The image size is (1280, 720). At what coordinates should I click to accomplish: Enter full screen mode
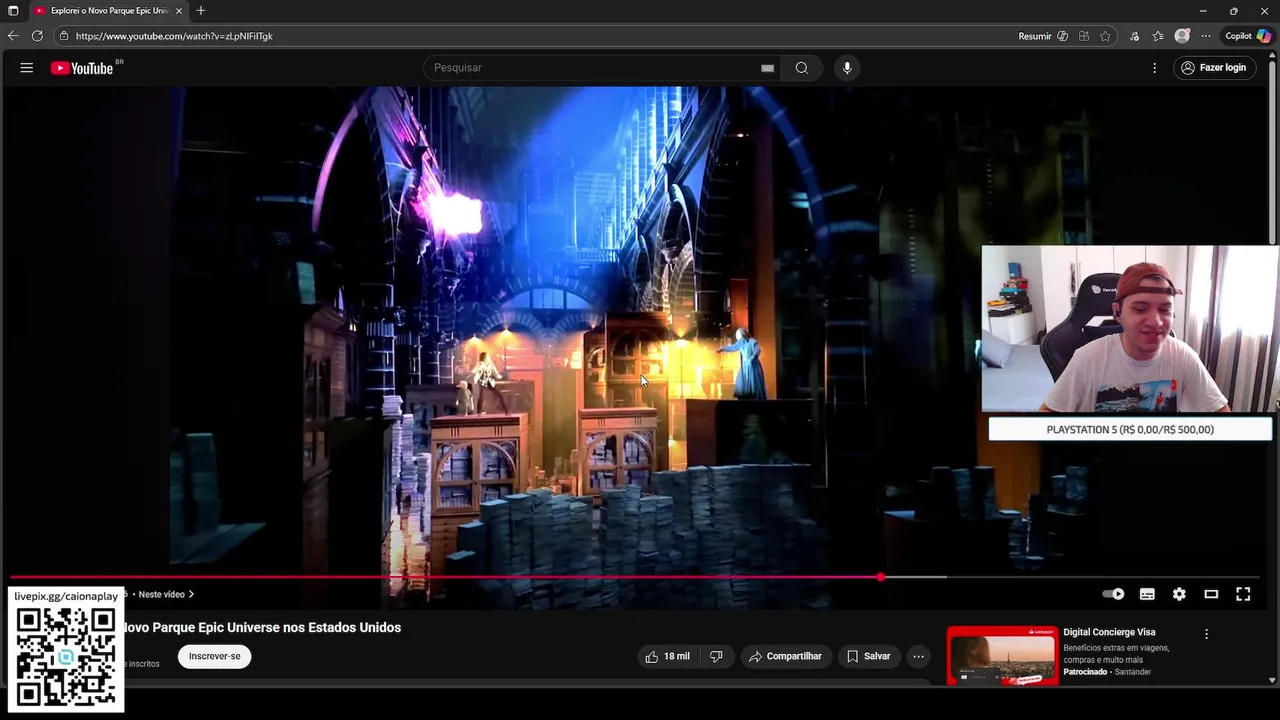(x=1243, y=594)
